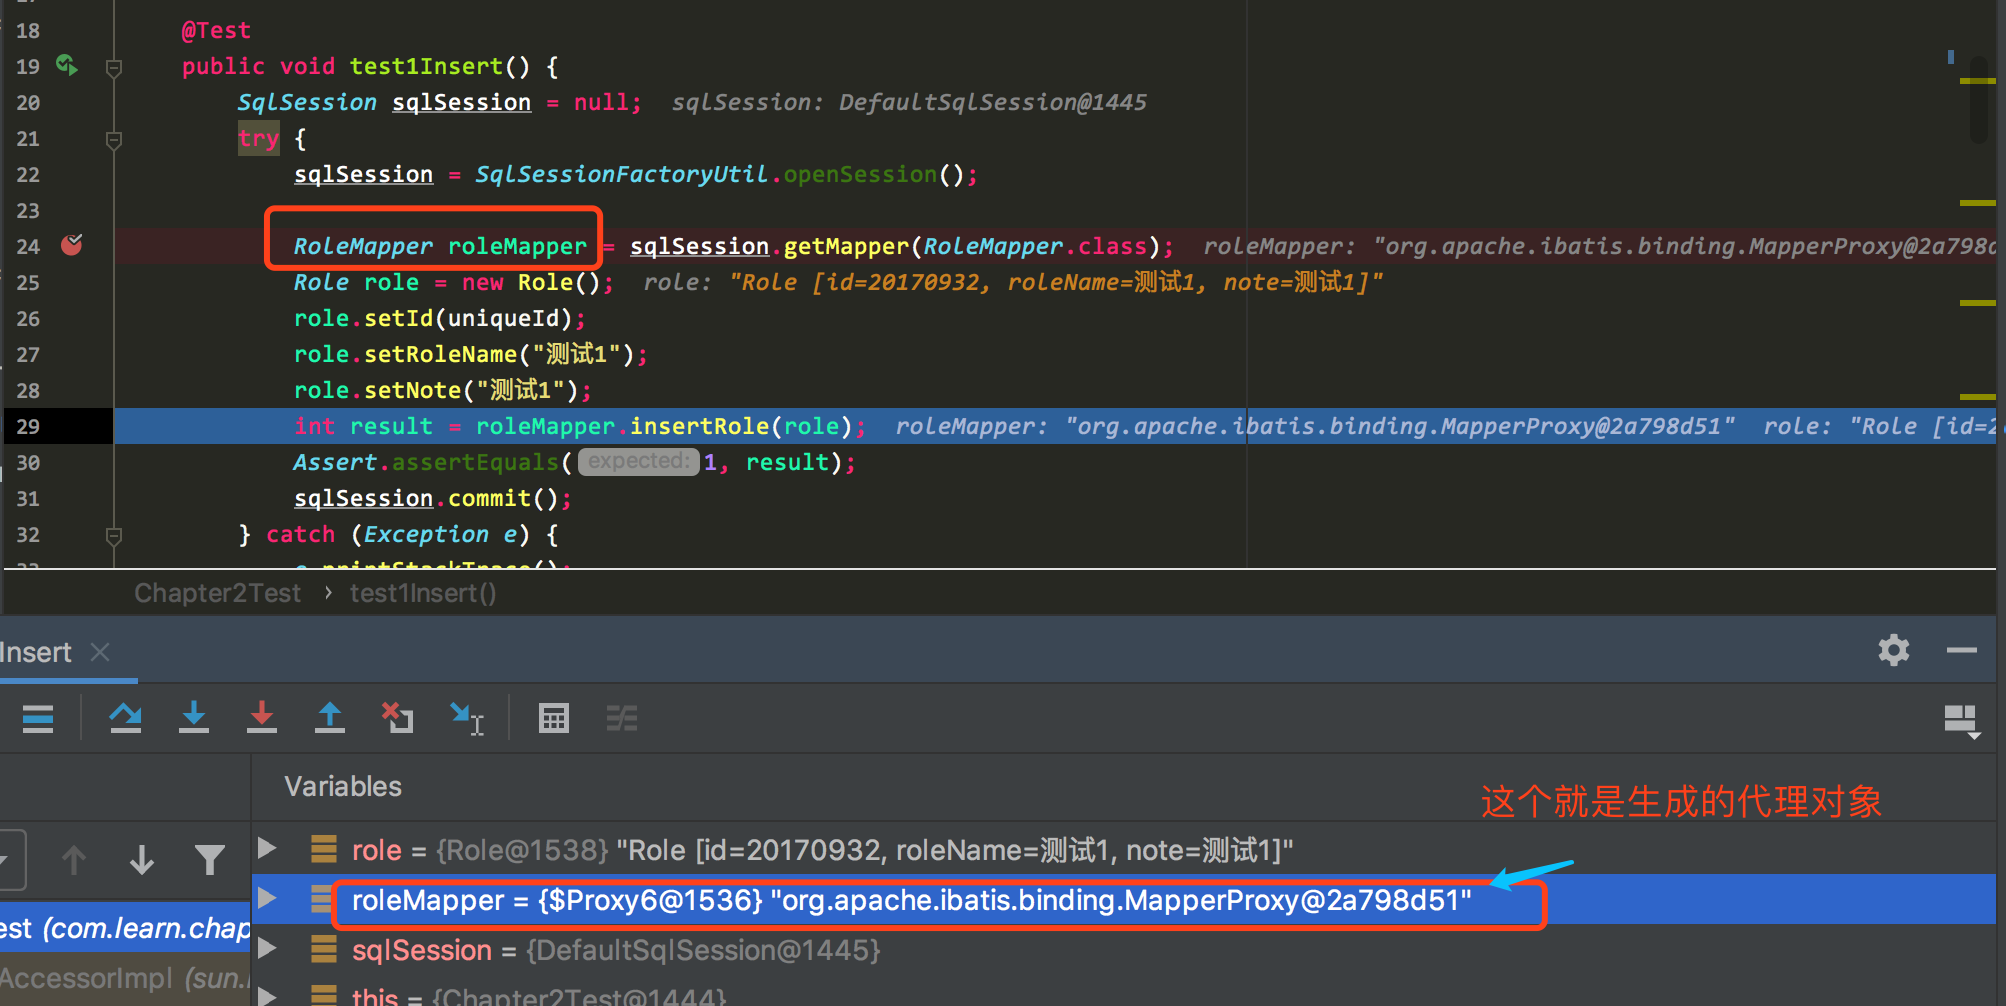Click the AccessorImpl stack frame entry
The height and width of the screenshot is (1006, 2006).
tap(125, 978)
